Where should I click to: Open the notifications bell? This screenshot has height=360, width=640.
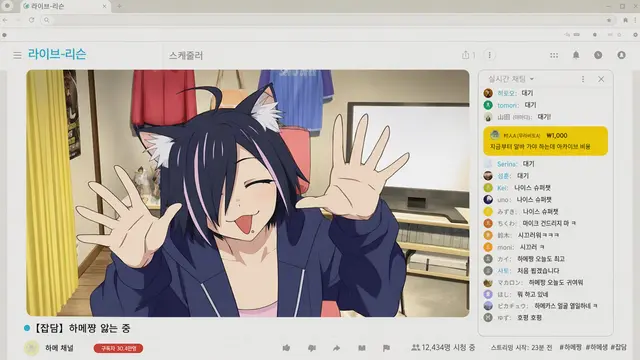pos(576,55)
